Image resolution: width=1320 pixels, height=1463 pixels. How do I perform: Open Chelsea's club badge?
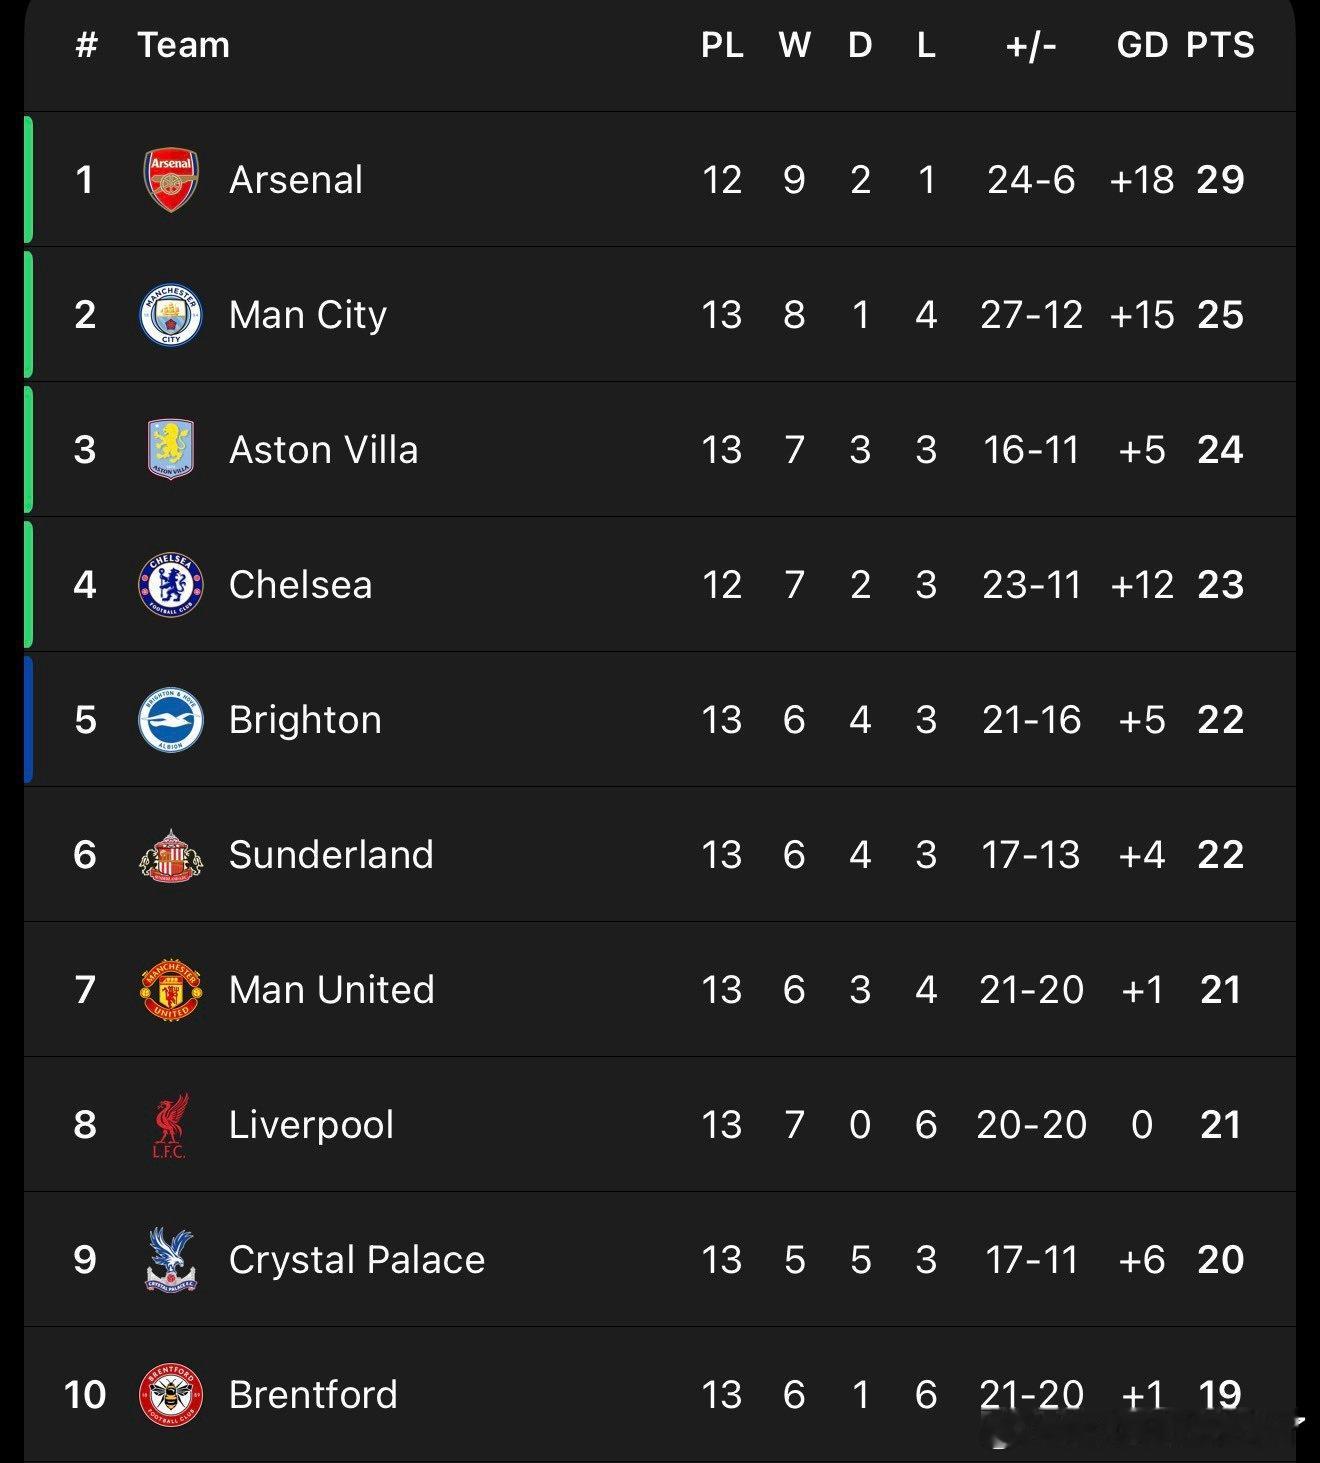(x=171, y=585)
